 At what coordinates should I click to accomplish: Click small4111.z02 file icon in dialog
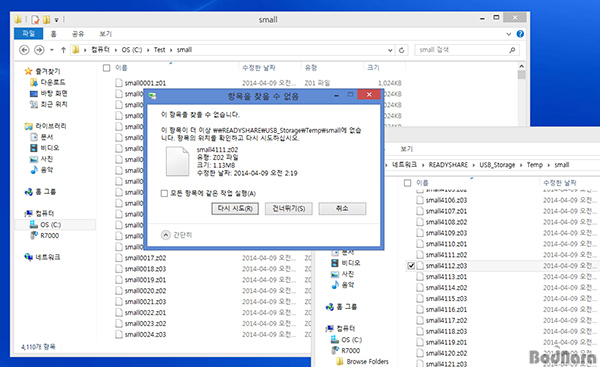tap(177, 161)
